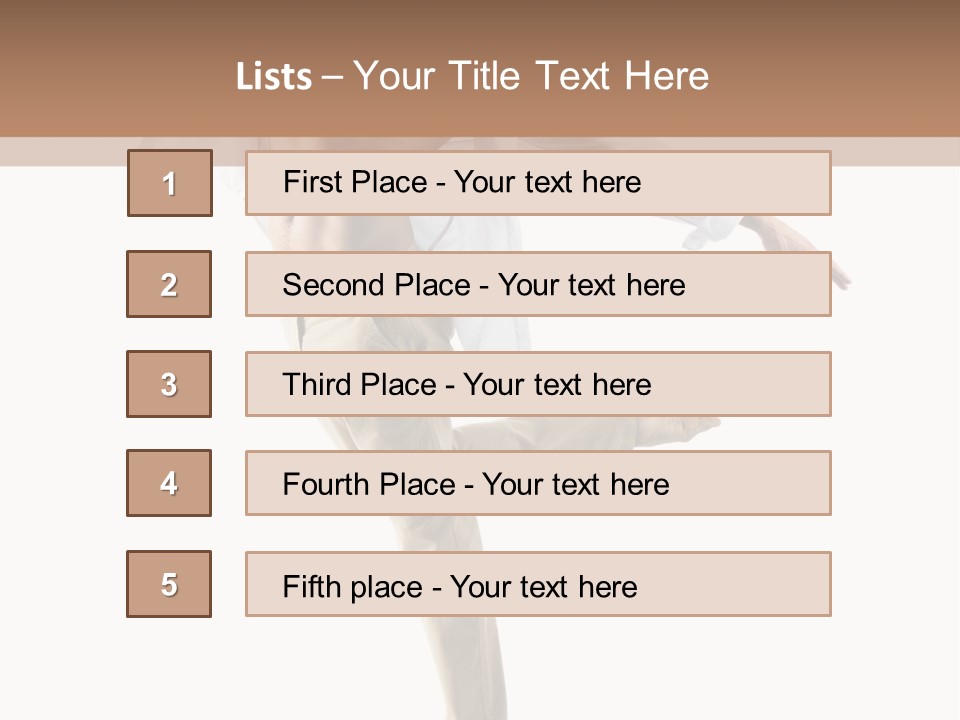Click the slide title 'Lists – Your Title Text Here'
Image resolution: width=960 pixels, height=720 pixels.
point(473,76)
